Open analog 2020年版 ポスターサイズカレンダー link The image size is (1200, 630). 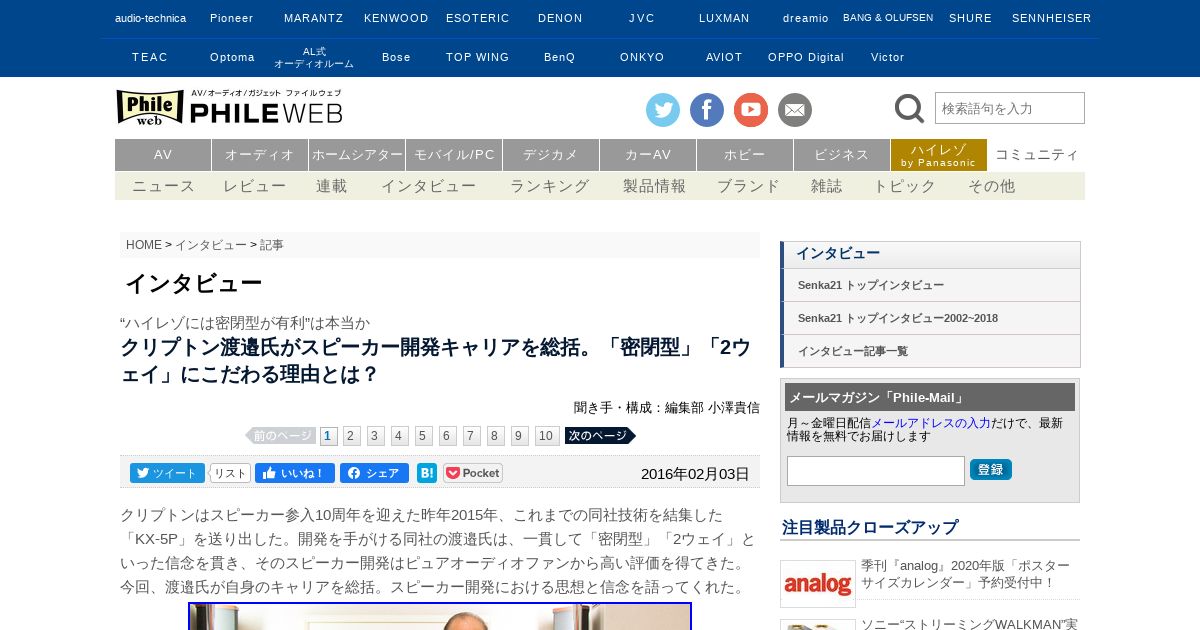click(x=965, y=574)
